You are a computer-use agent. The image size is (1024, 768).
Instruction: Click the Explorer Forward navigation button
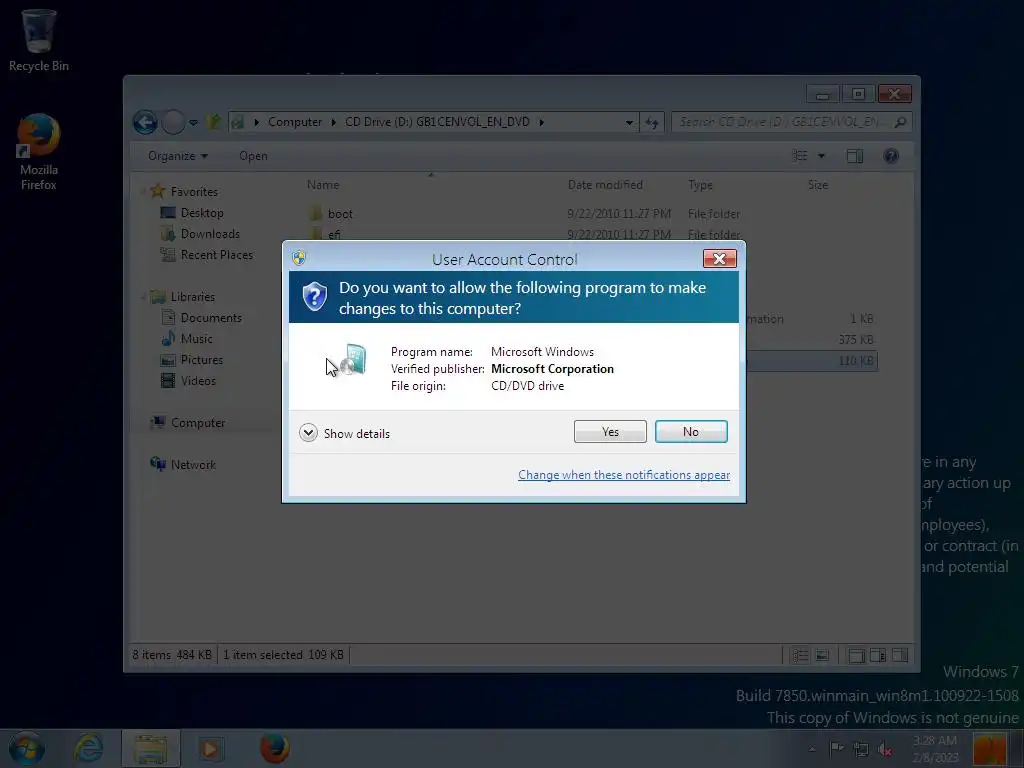(x=173, y=122)
